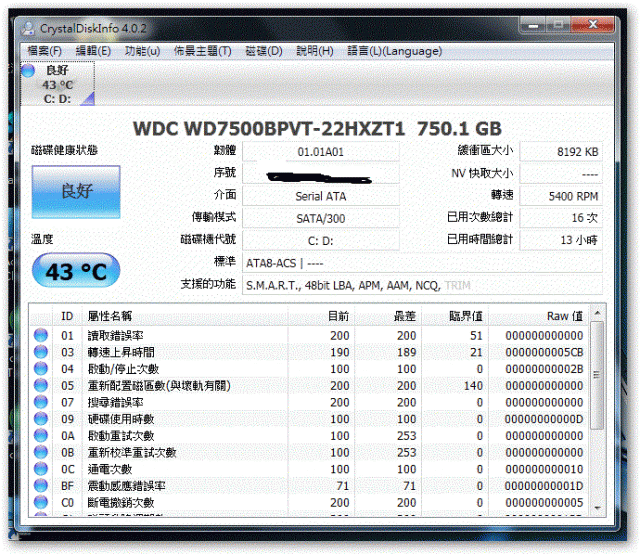640x554 pixels.
Task: Click raw value 00000000001D
Action: click(544, 486)
